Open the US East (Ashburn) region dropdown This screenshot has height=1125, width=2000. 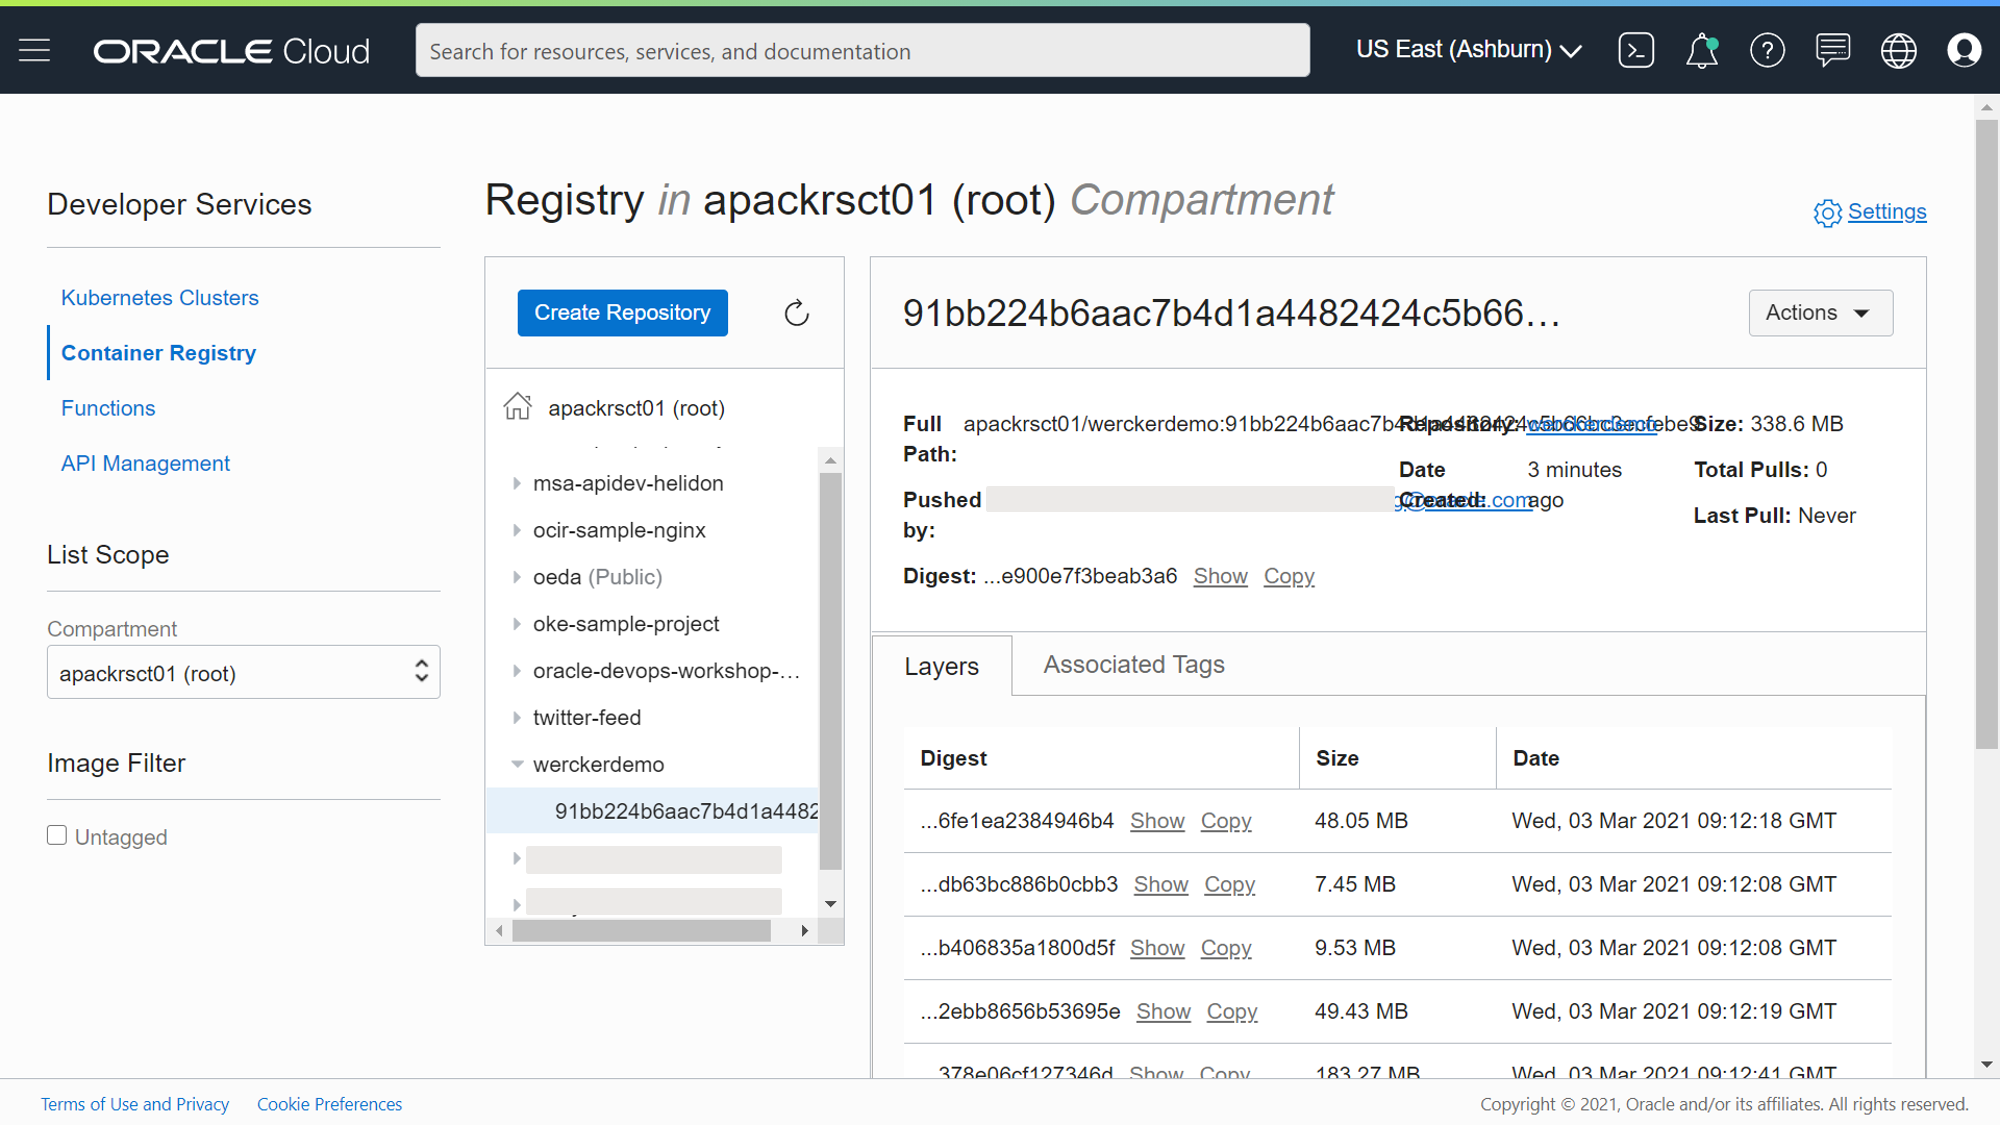(1468, 50)
